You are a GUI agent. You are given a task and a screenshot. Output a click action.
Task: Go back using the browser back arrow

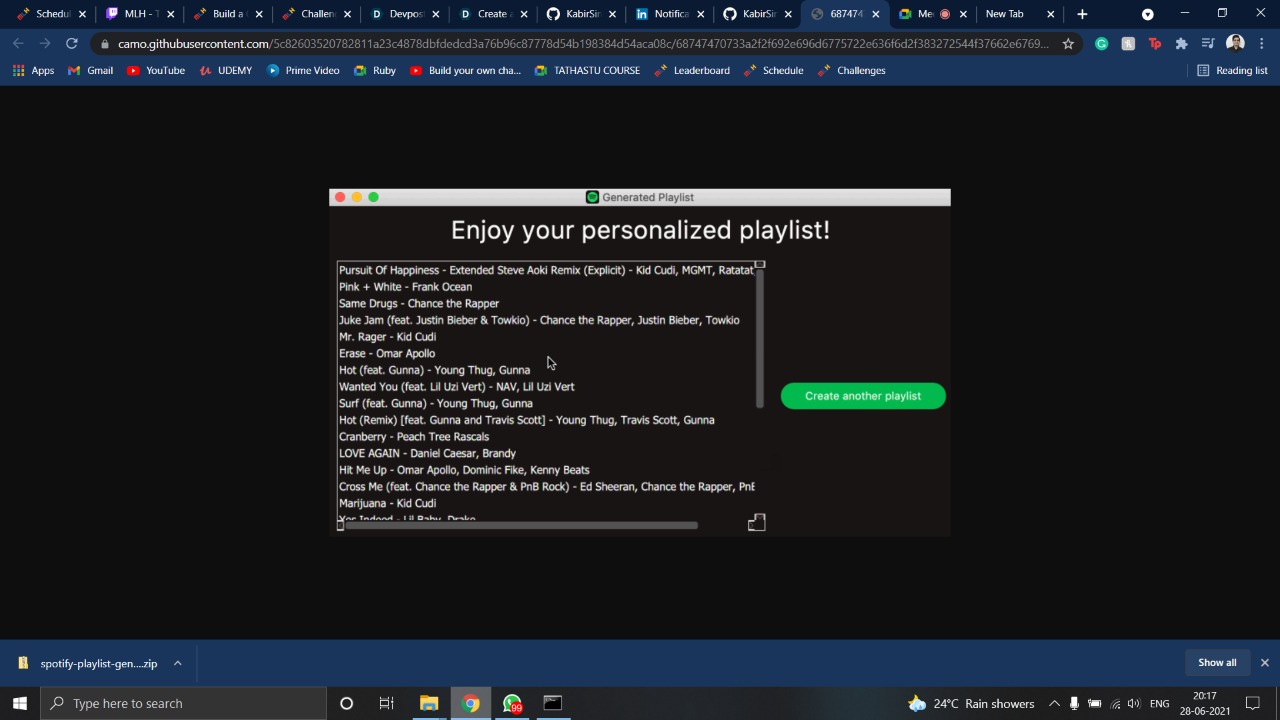click(x=18, y=44)
